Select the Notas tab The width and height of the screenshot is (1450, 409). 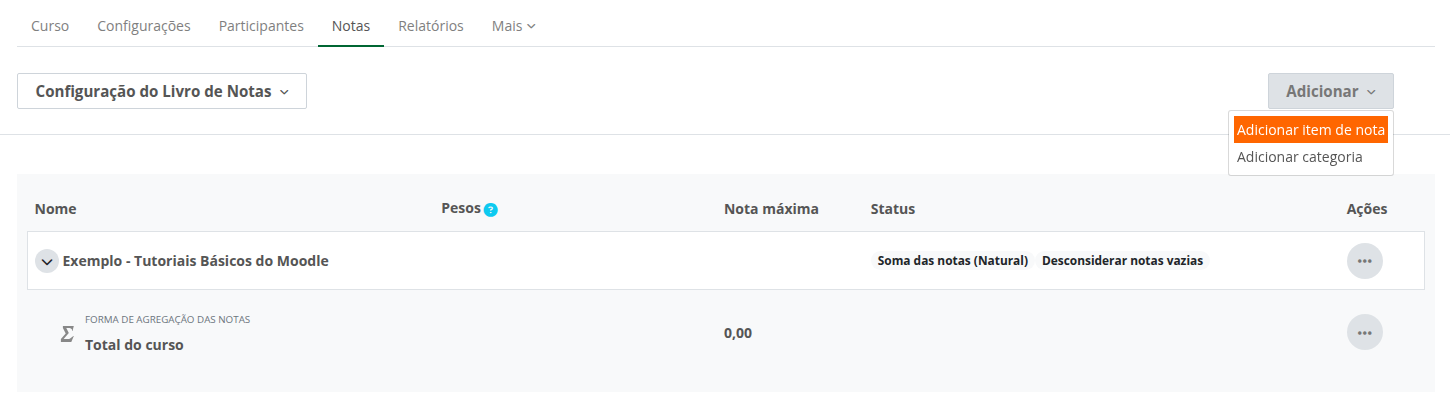[351, 26]
